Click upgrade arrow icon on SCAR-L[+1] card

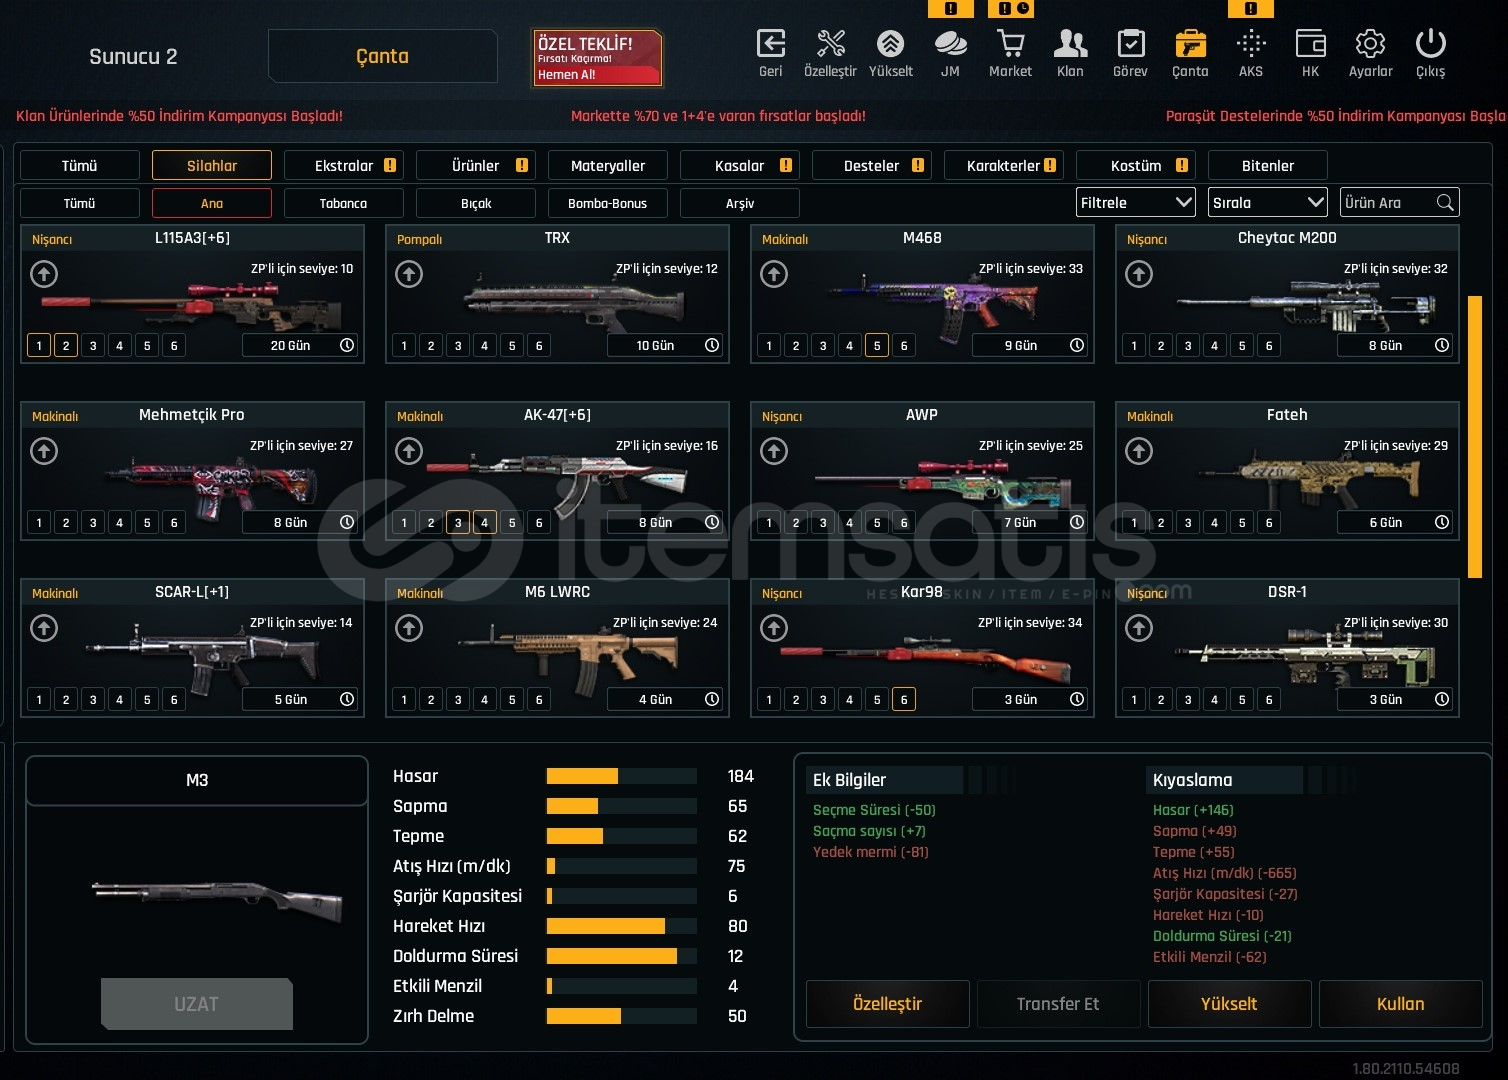[44, 628]
